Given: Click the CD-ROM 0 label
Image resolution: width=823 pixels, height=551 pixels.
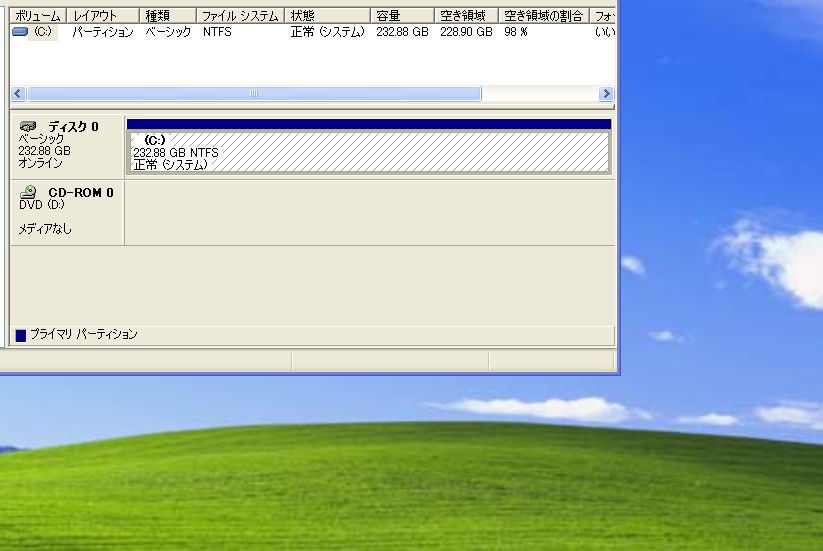Looking at the screenshot, I should (81, 193).
